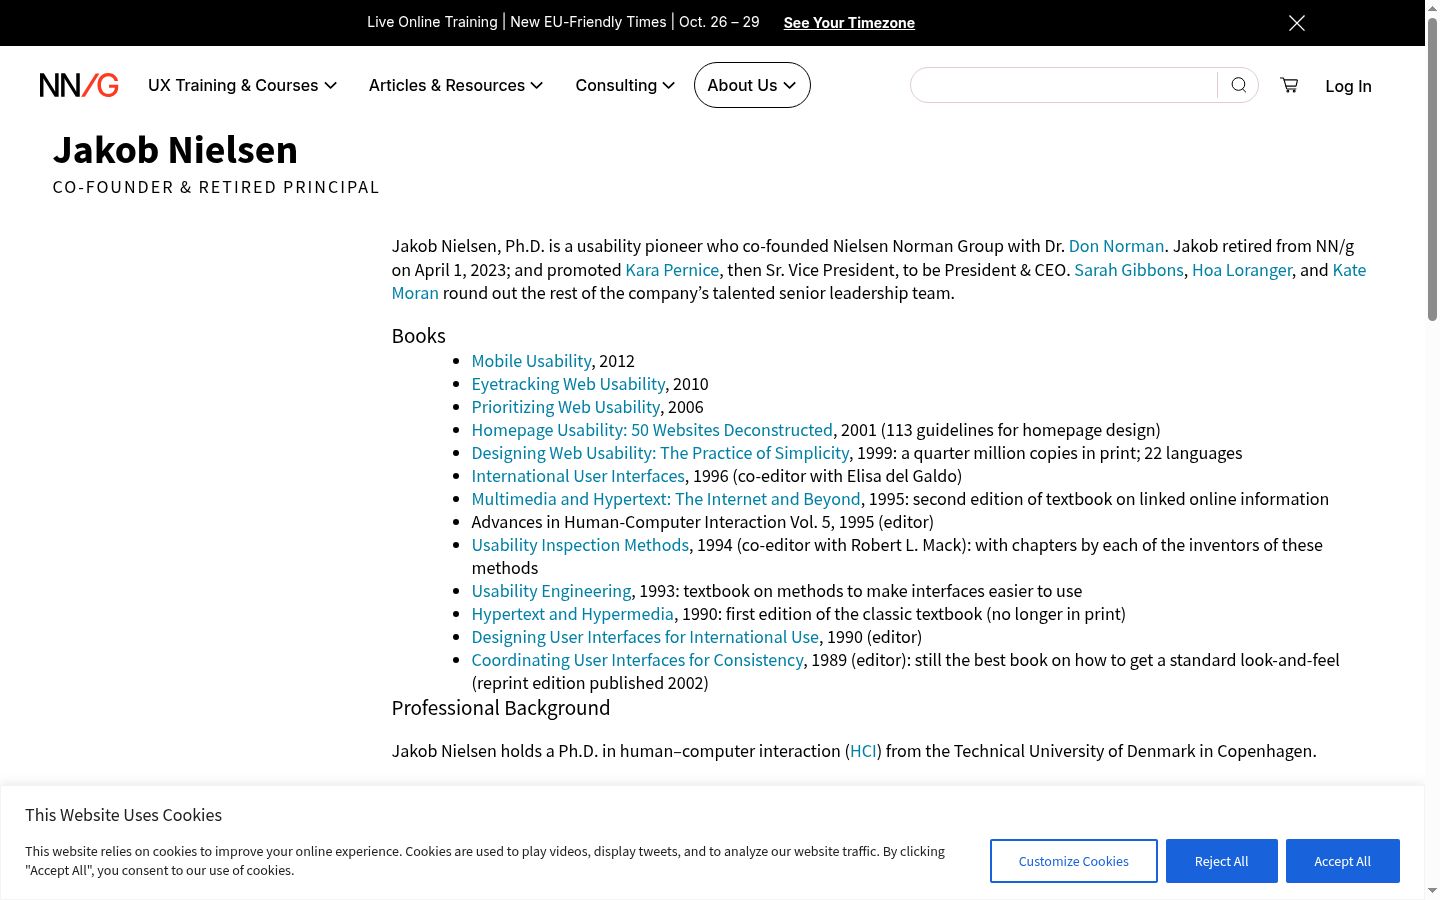Reject all cookies
Screen dimensions: 1440x900
[1222, 861]
